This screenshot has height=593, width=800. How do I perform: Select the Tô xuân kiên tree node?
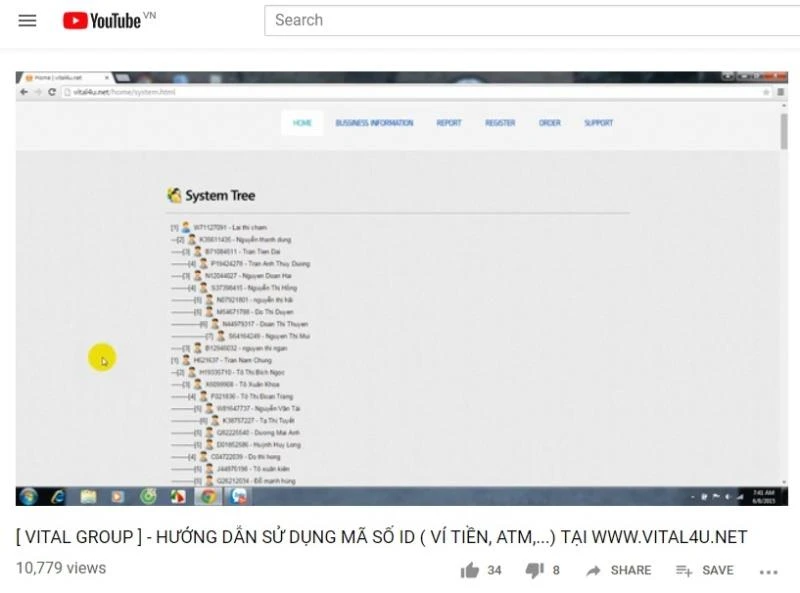[x=253, y=469]
